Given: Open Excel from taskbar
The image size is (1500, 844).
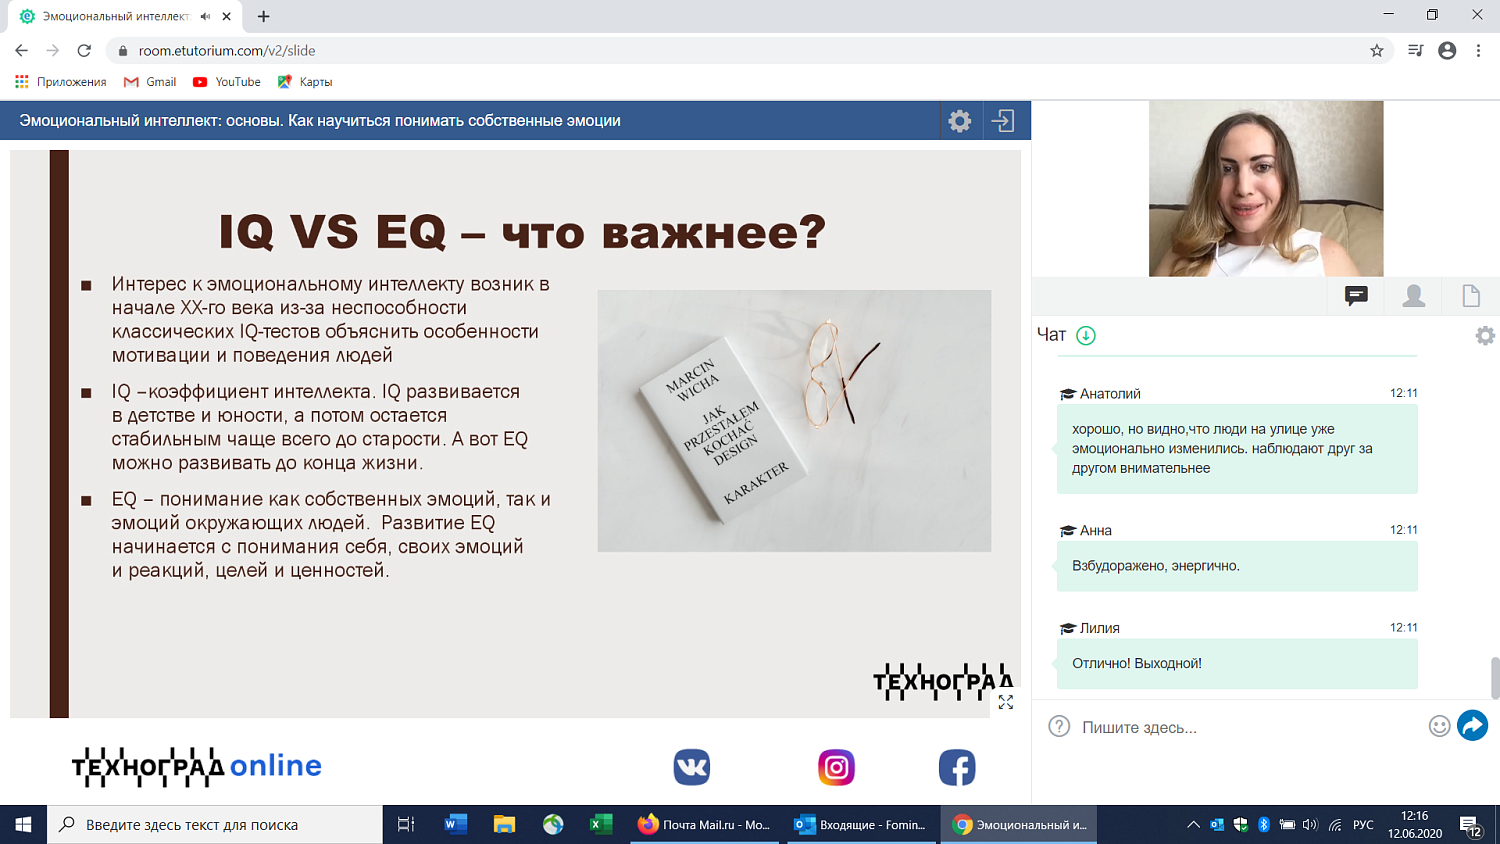Looking at the screenshot, I should pos(601,825).
